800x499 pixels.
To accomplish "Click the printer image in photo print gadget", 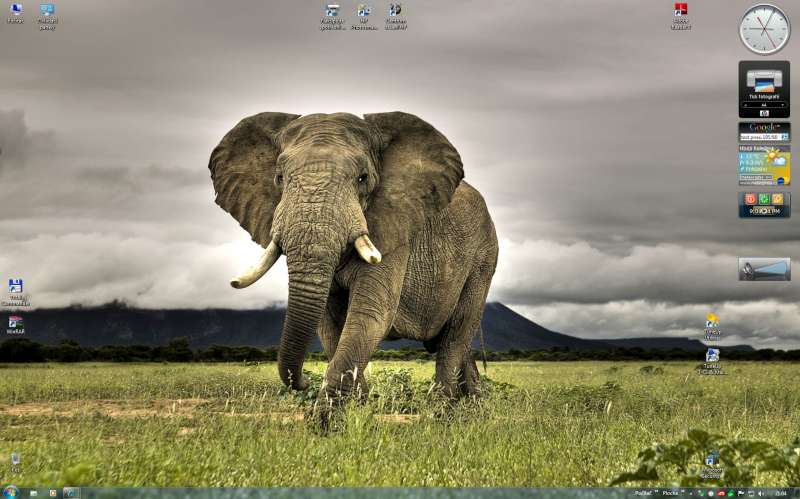I will coord(764,80).
